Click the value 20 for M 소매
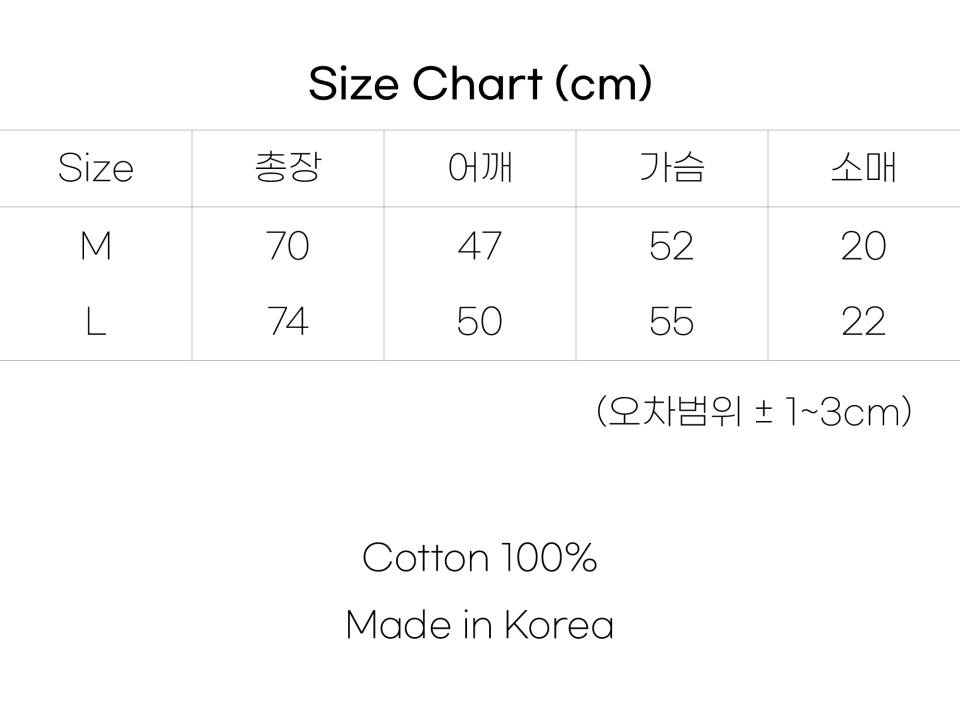Image resolution: width=960 pixels, height=721 pixels. [x=863, y=246]
